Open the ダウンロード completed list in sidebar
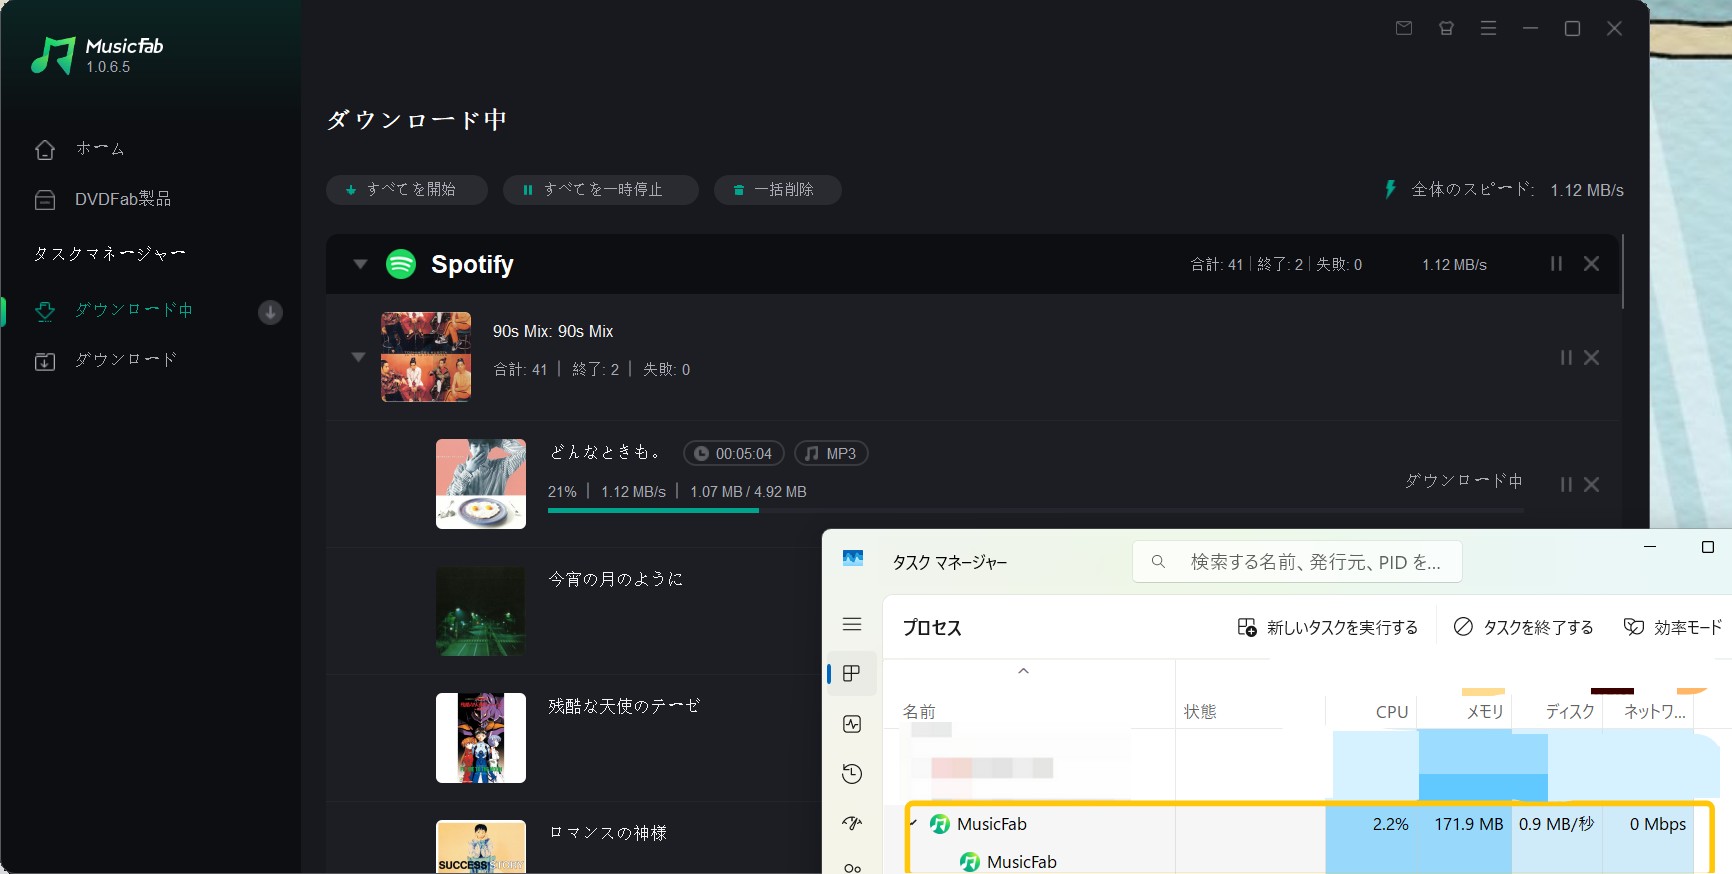 [x=105, y=360]
